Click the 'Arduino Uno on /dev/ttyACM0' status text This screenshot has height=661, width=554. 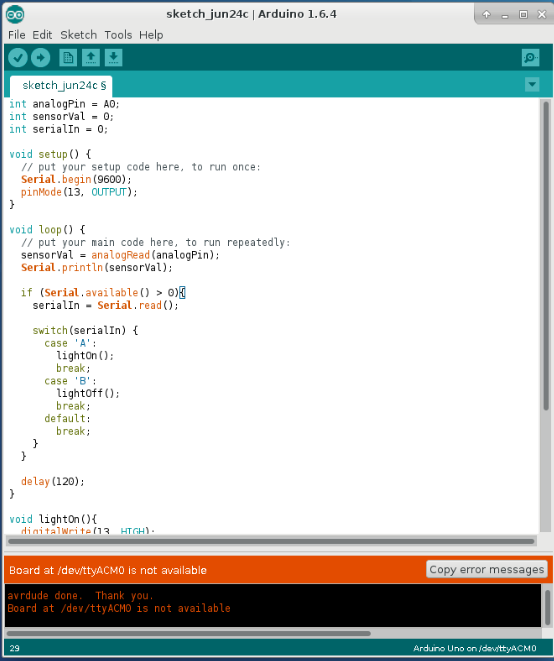(x=474, y=648)
